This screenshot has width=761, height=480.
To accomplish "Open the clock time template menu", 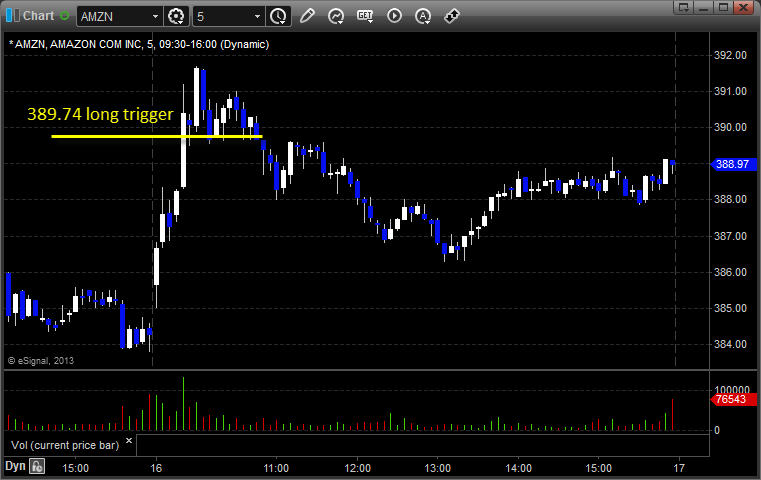I will (x=278, y=17).
